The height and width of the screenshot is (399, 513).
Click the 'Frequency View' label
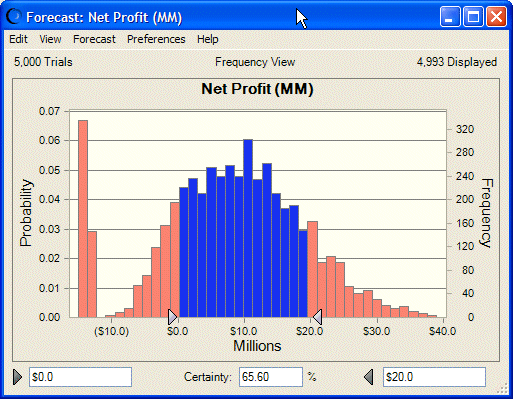255,62
